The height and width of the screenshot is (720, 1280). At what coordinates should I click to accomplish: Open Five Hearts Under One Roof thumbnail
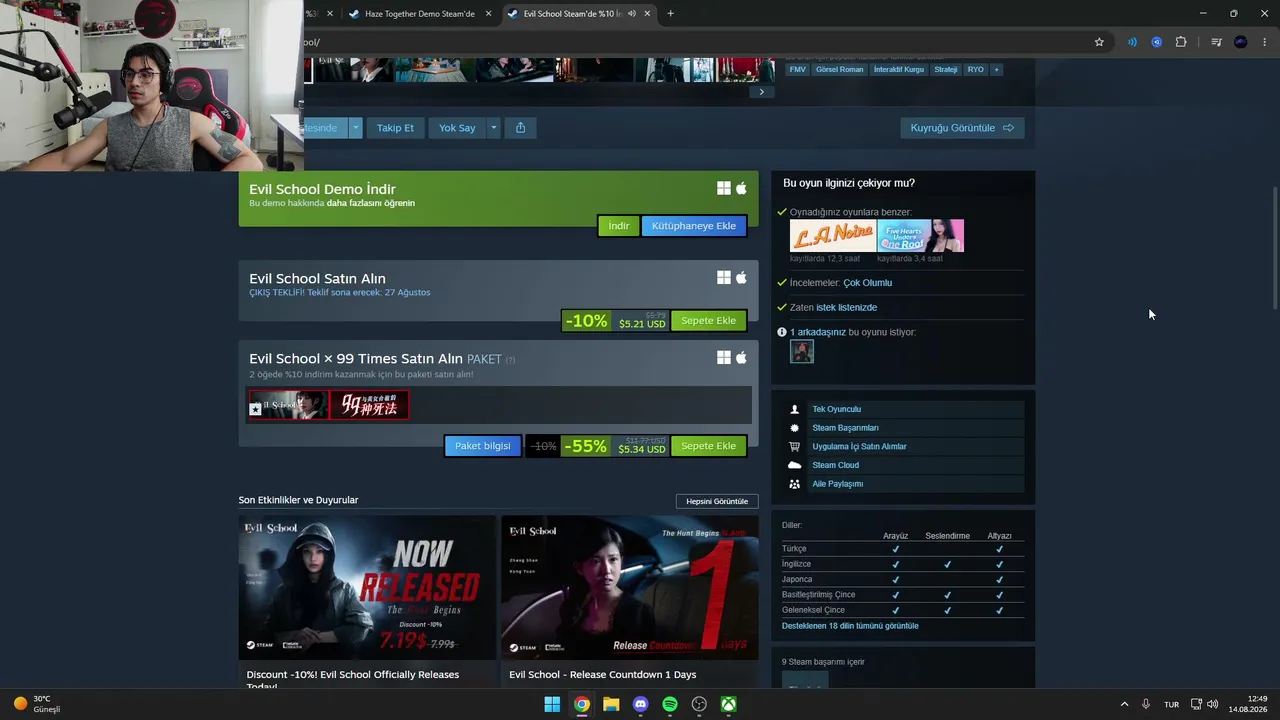(x=921, y=236)
